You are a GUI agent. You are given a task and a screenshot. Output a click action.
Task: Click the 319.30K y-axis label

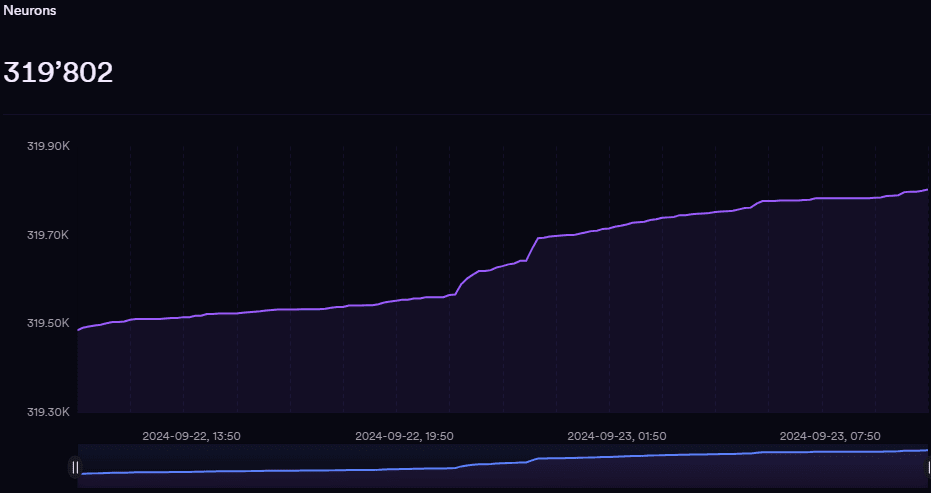click(48, 412)
